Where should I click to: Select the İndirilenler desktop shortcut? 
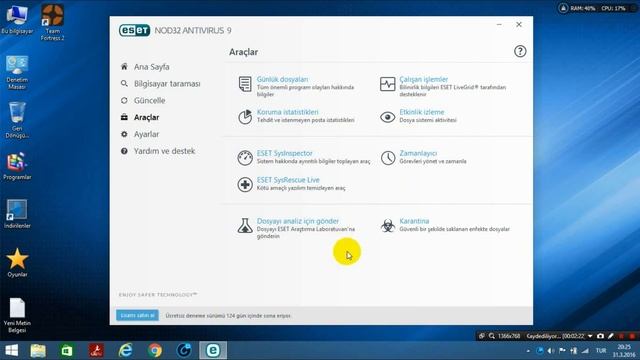(17, 214)
